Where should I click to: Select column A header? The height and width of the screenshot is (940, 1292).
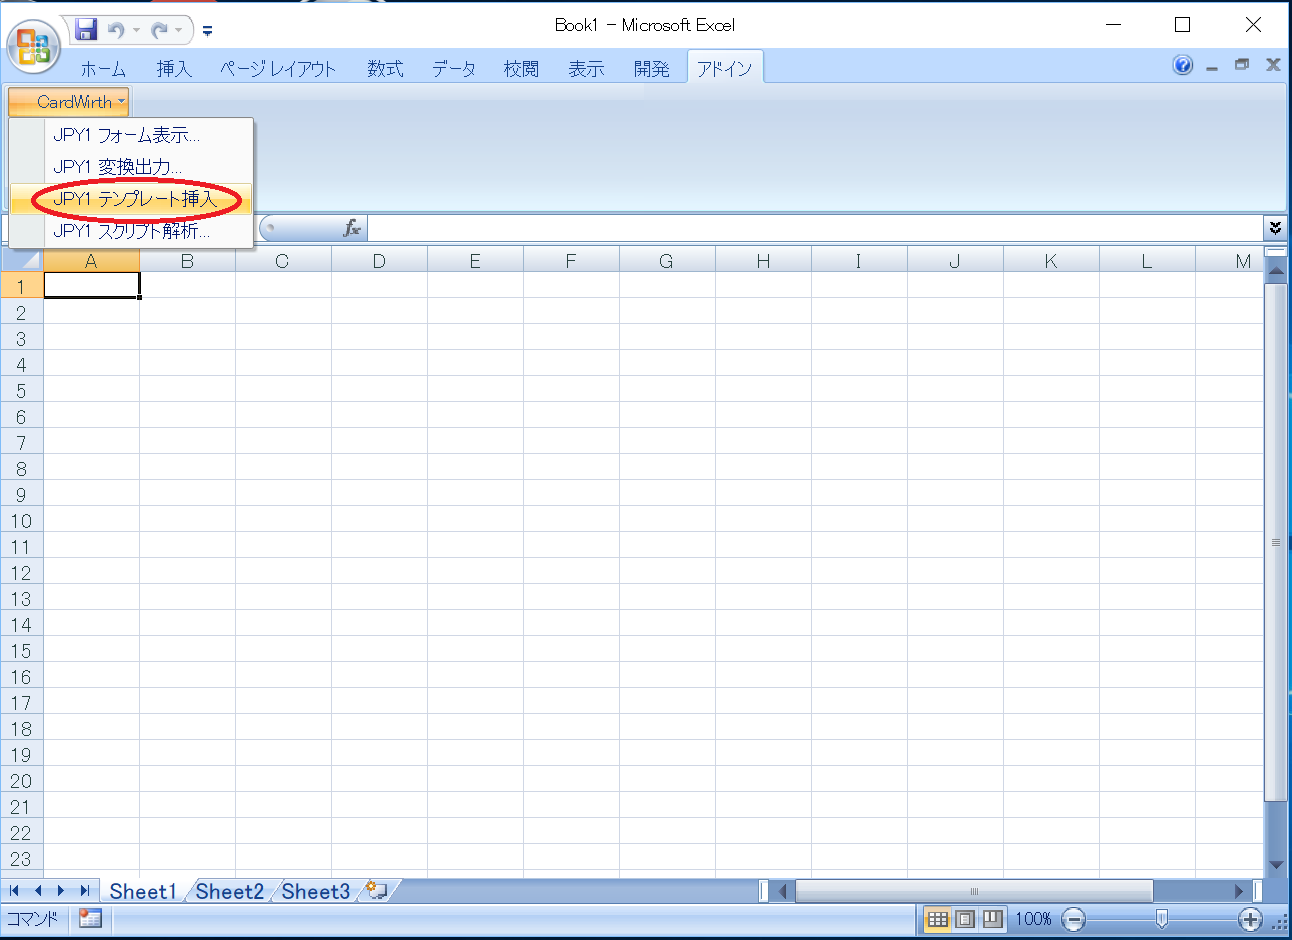coord(91,261)
